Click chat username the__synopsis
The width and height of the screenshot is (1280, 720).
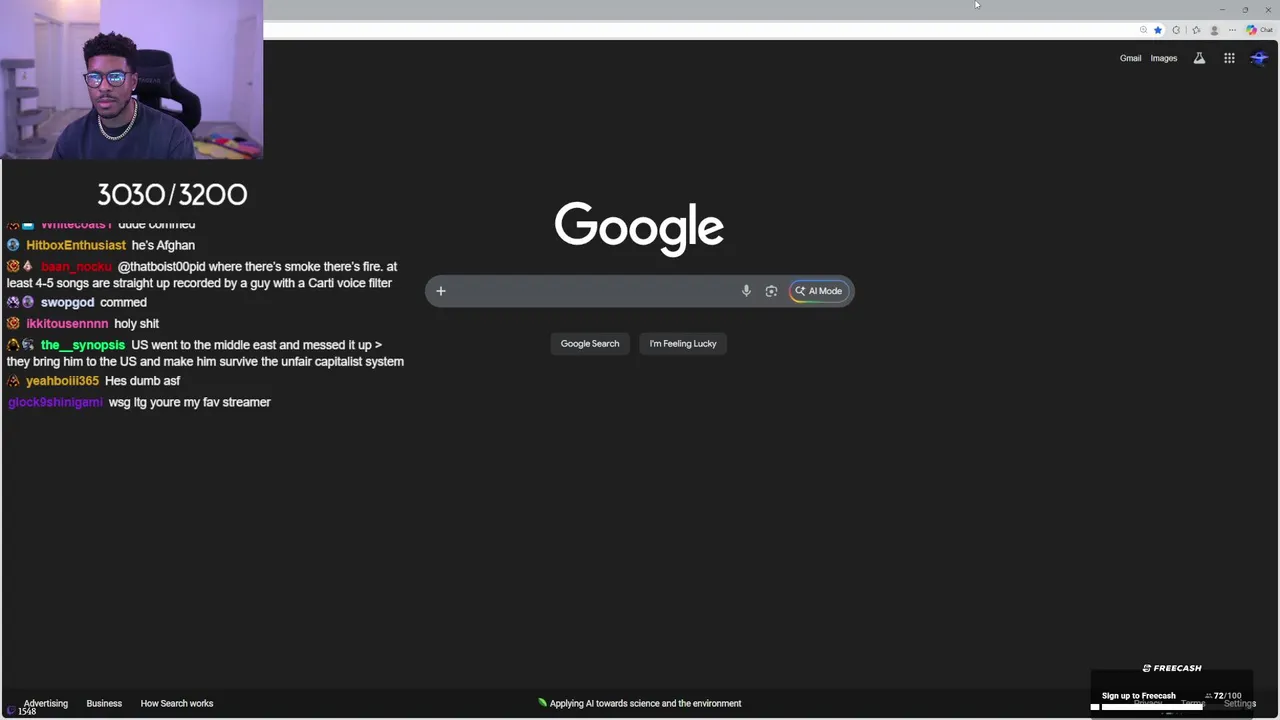pos(83,345)
